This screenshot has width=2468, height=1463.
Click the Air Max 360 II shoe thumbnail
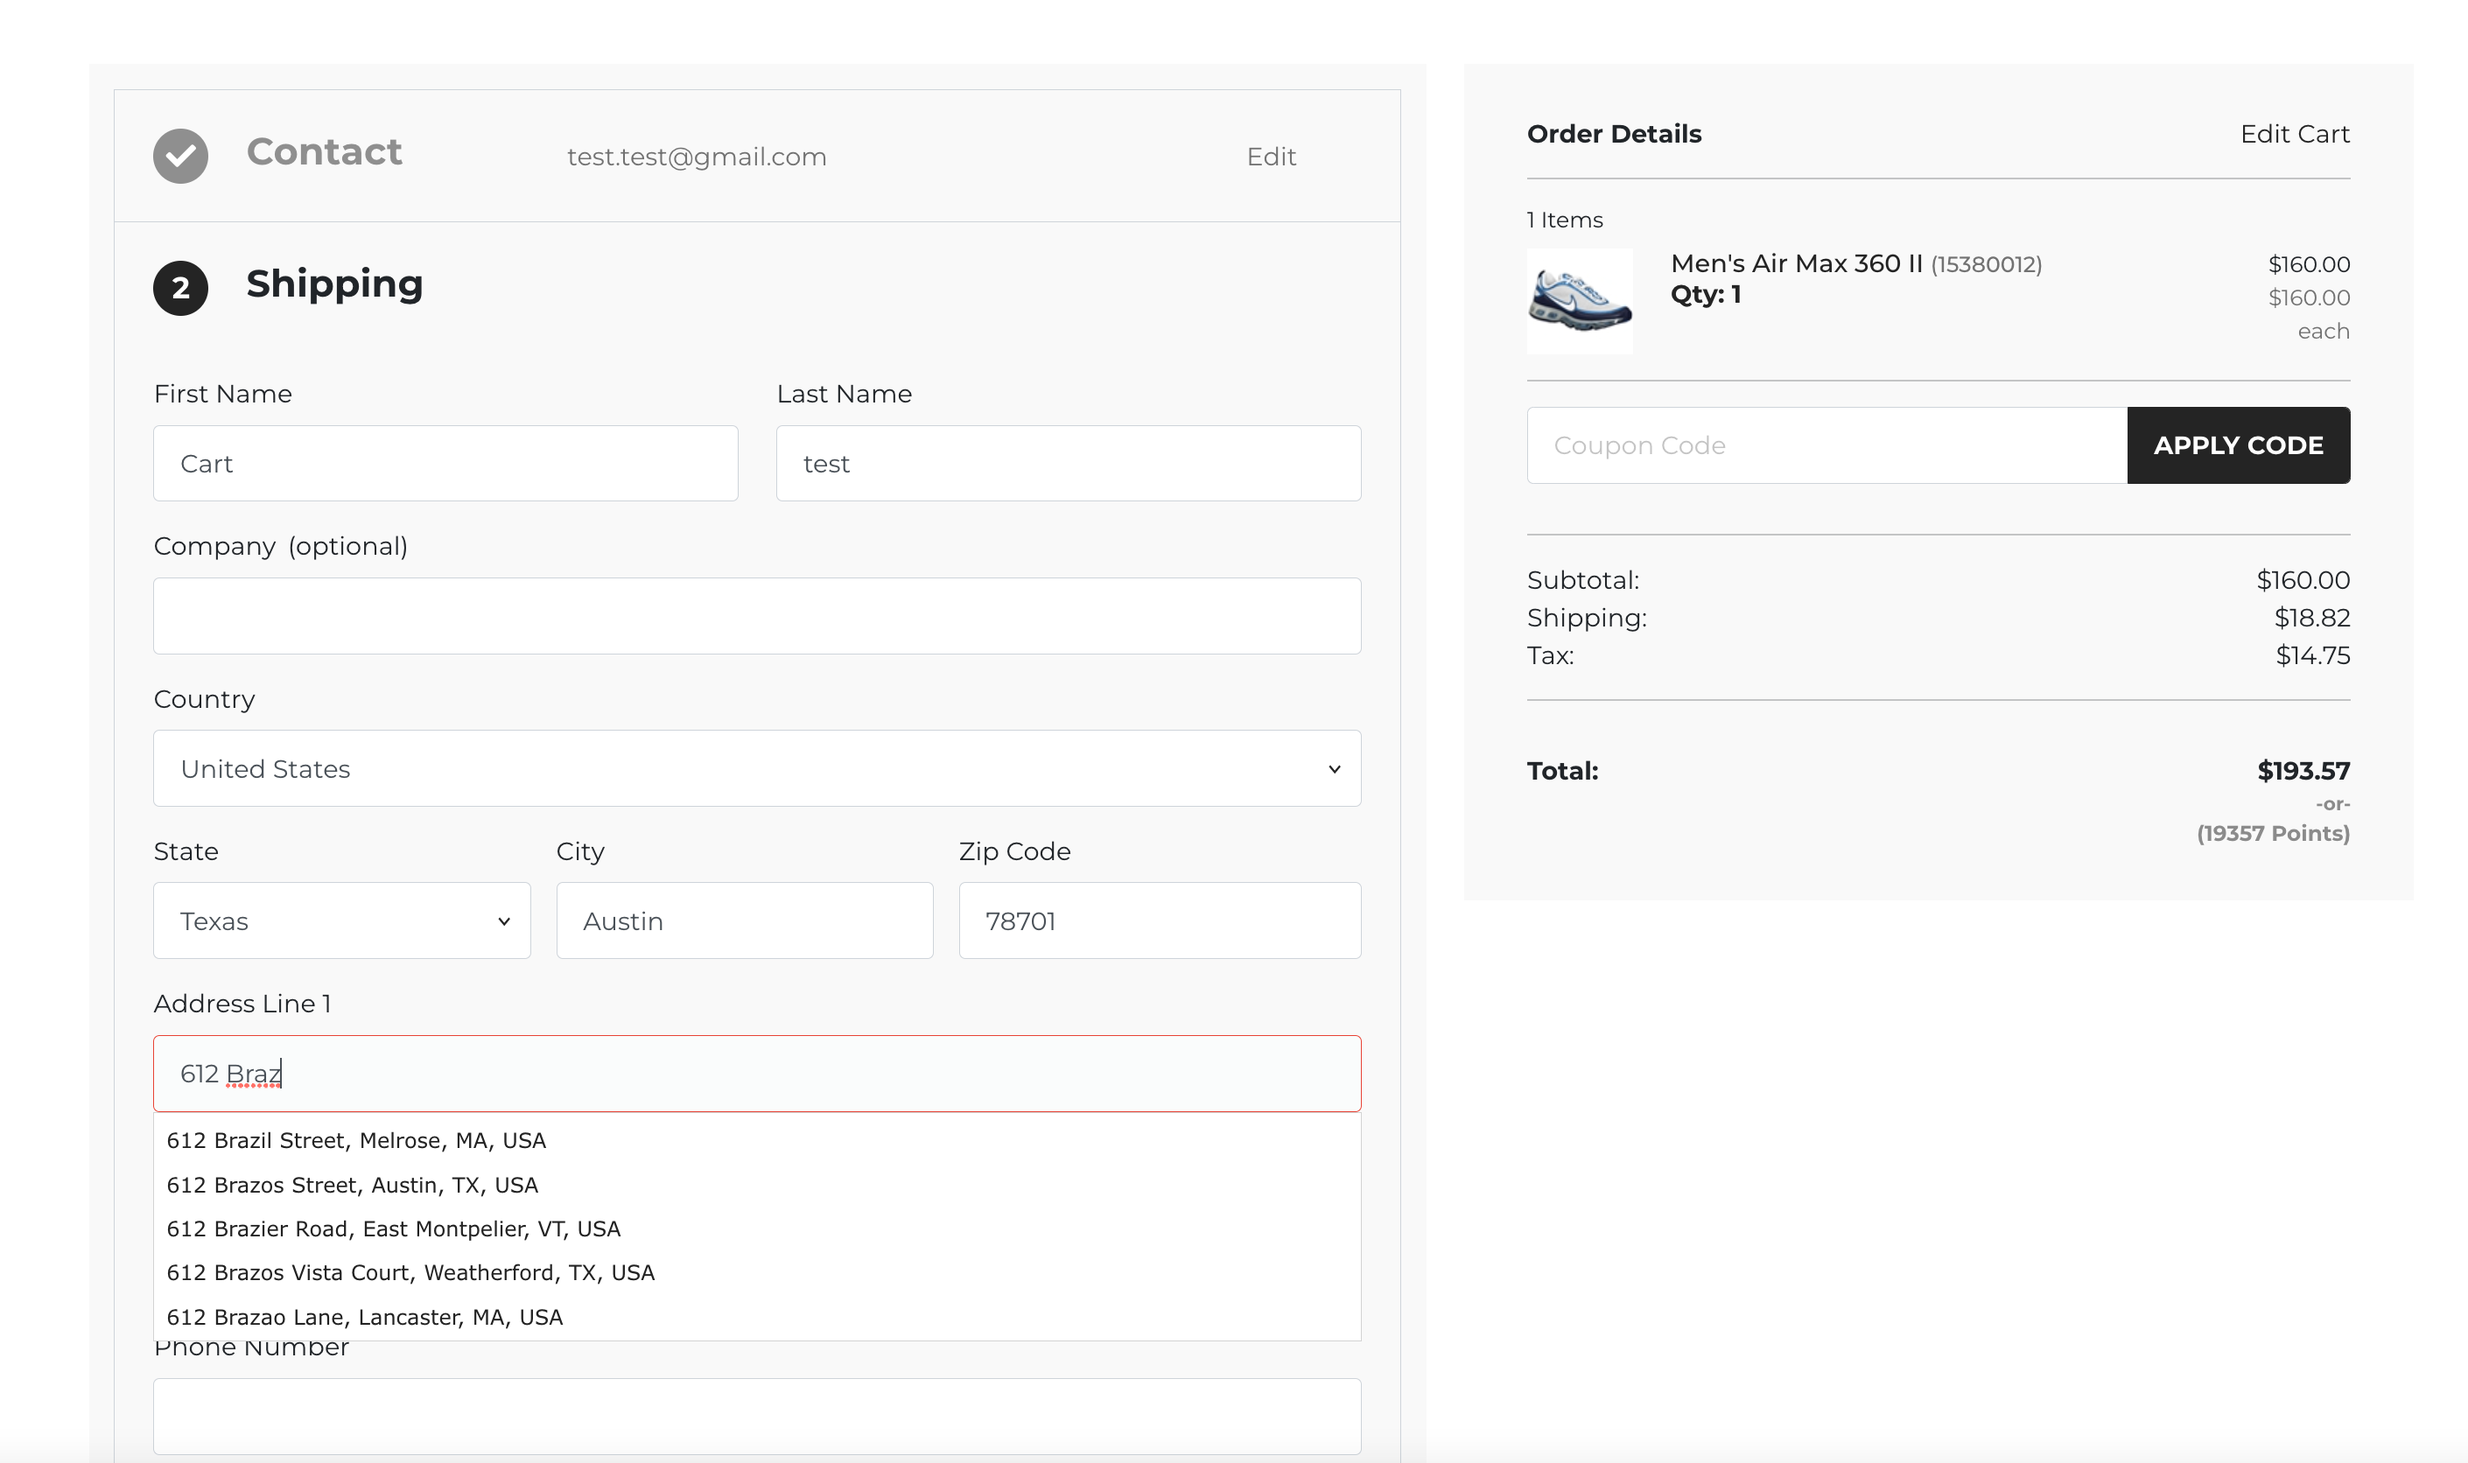click(x=1579, y=301)
